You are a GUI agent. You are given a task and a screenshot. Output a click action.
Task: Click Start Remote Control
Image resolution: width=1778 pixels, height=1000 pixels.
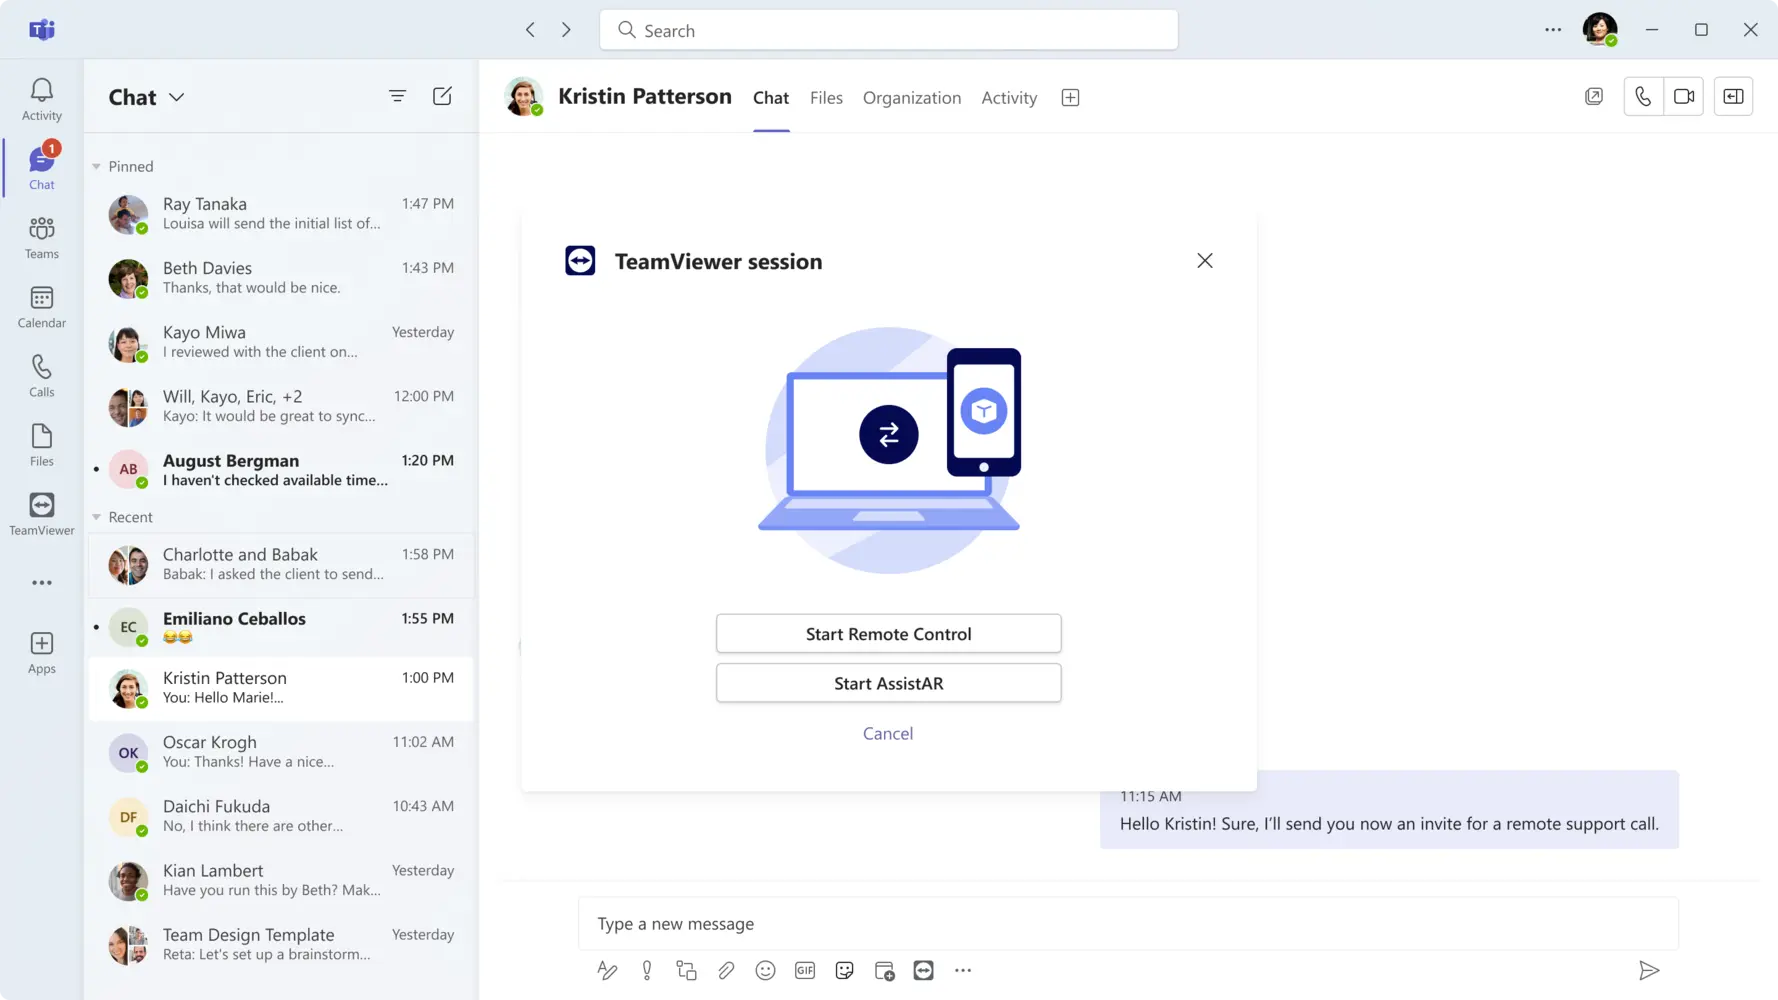(888, 634)
